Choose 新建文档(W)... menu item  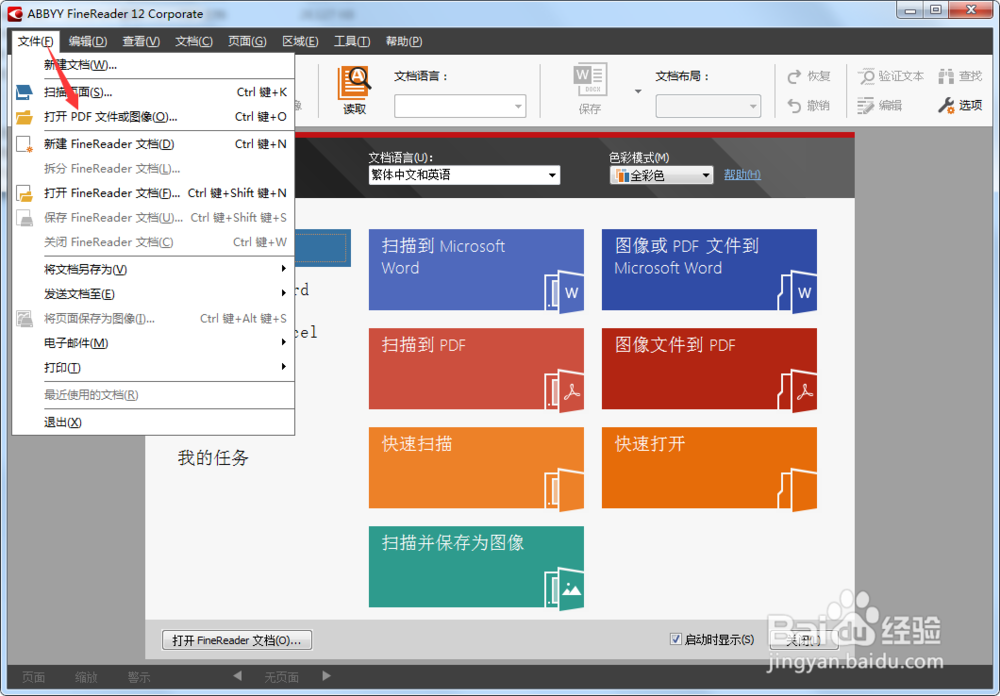coord(153,64)
